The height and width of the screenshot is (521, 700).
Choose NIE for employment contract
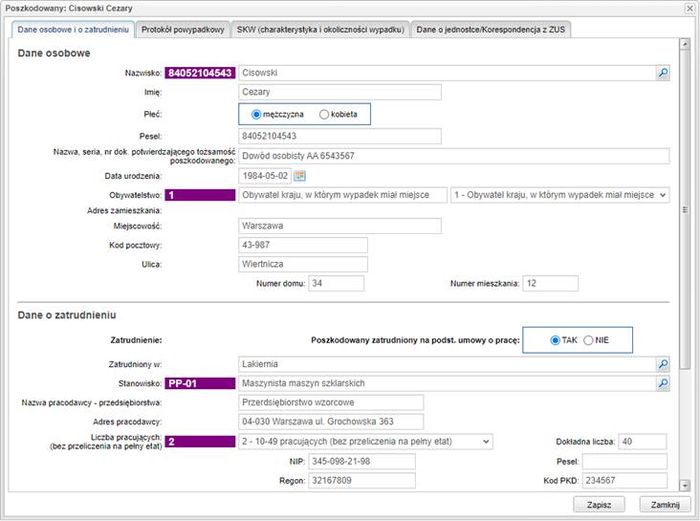tap(588, 340)
